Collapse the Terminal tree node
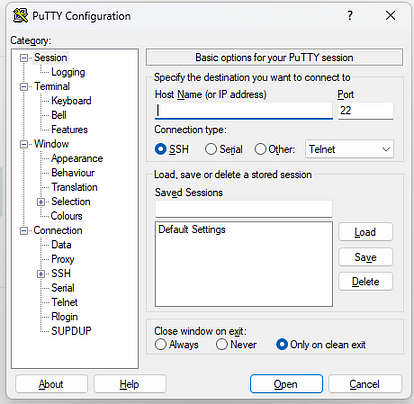414x404 pixels. (x=24, y=87)
